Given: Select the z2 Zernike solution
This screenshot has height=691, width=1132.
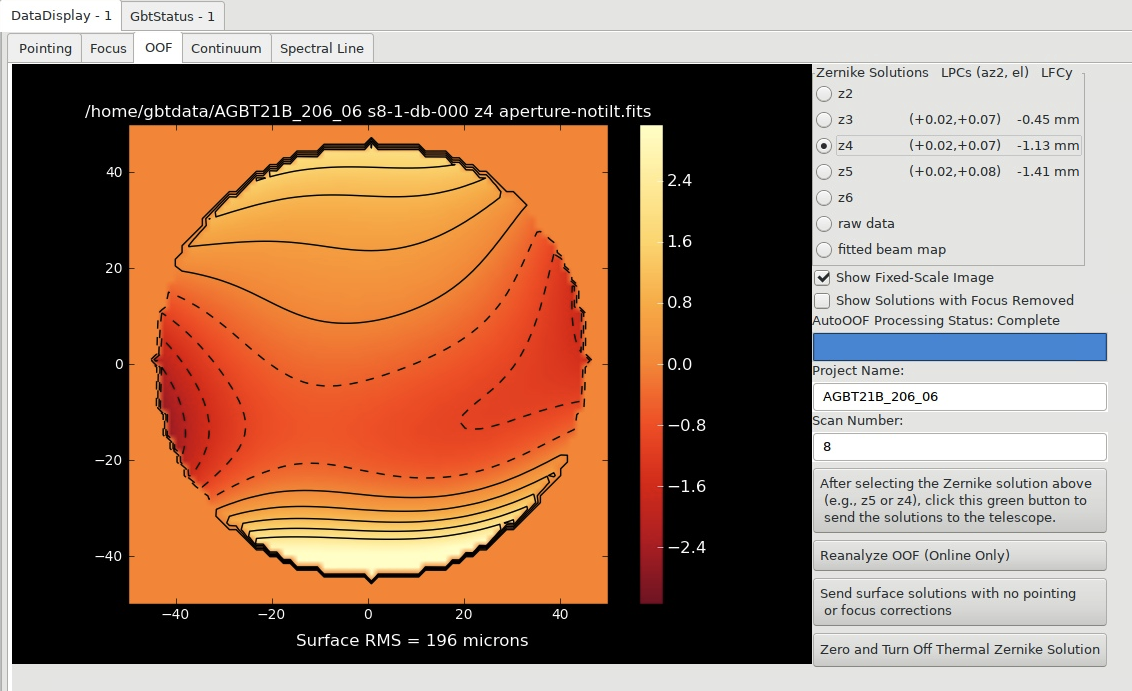Looking at the screenshot, I should point(824,94).
